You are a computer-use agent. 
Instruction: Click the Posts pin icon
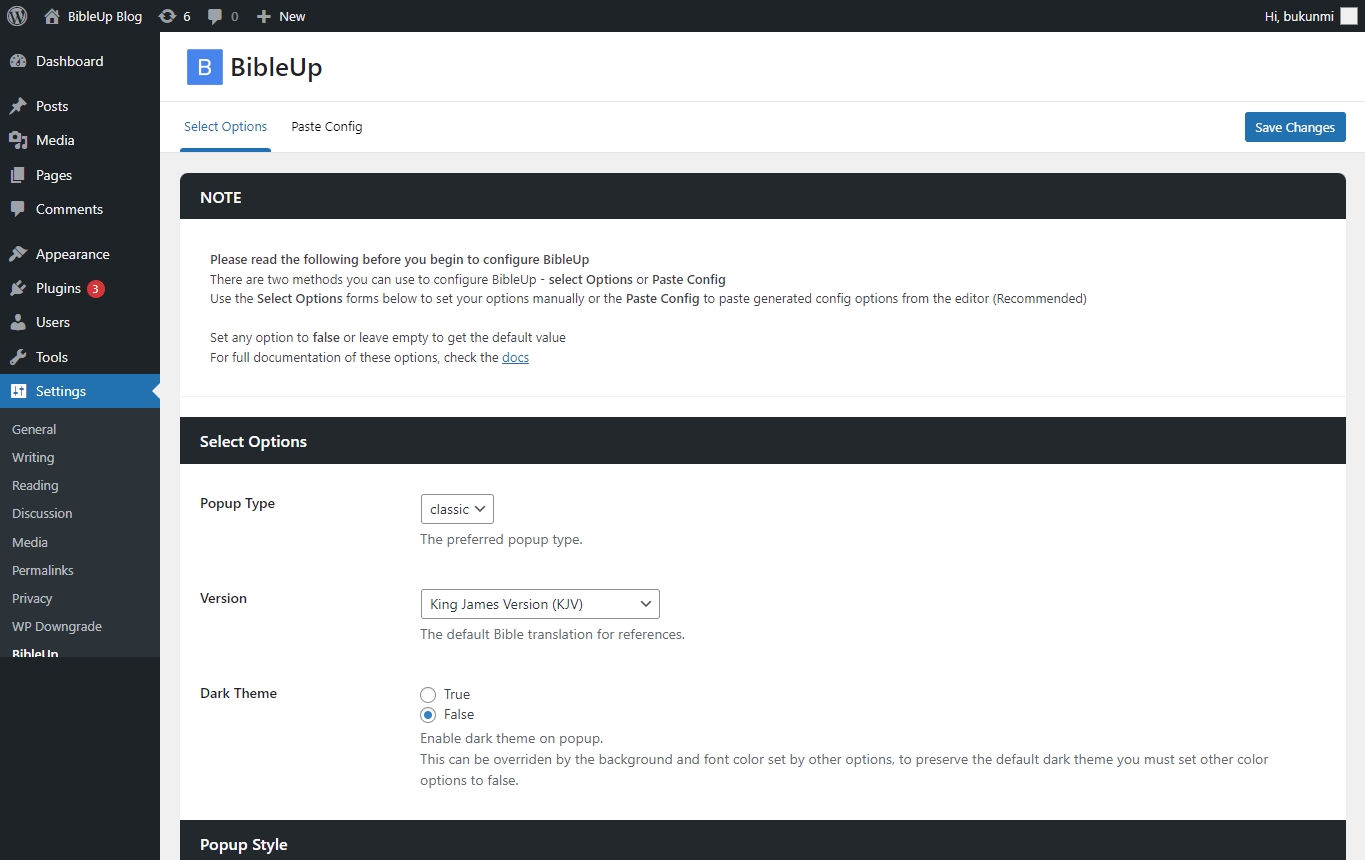pos(18,106)
